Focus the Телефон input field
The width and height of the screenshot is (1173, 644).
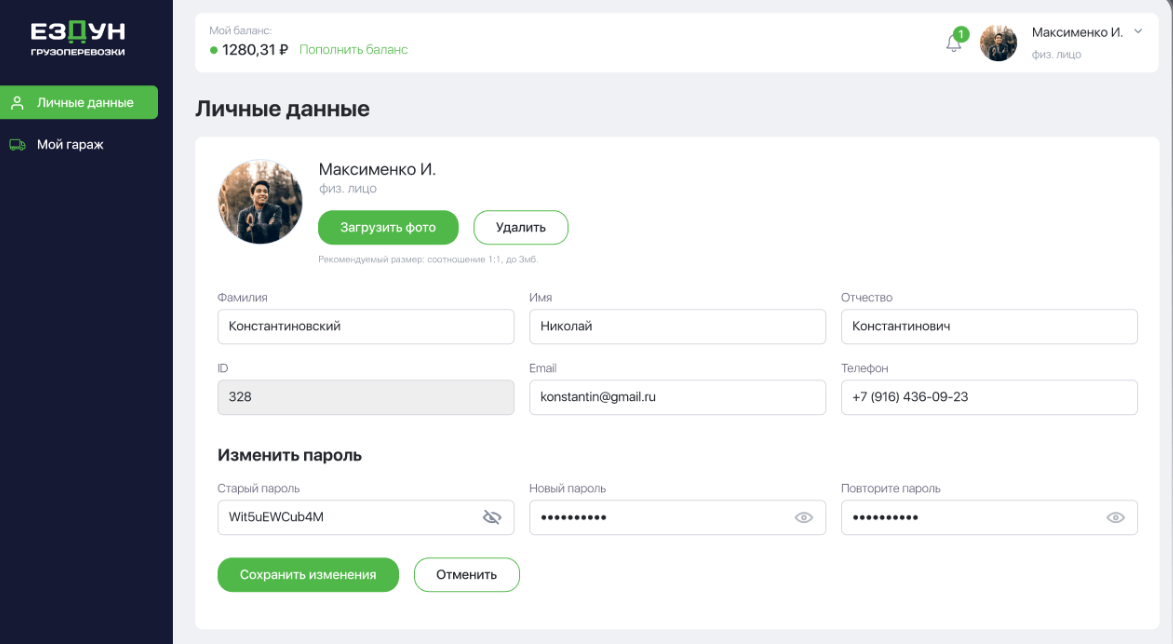tap(989, 397)
